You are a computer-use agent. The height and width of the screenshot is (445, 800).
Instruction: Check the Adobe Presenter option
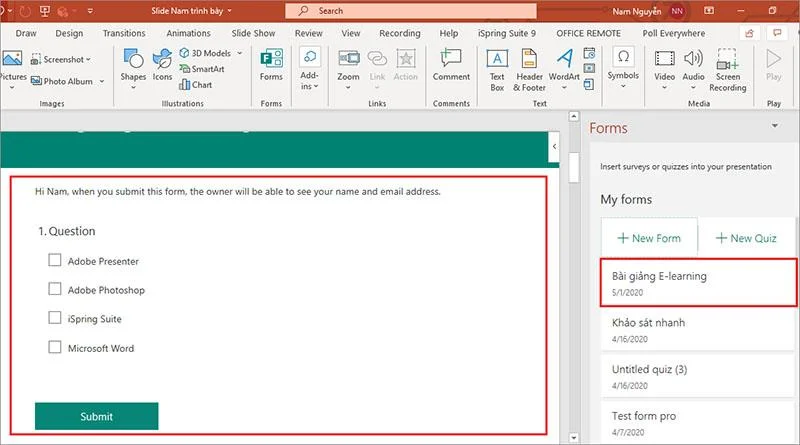coord(55,260)
